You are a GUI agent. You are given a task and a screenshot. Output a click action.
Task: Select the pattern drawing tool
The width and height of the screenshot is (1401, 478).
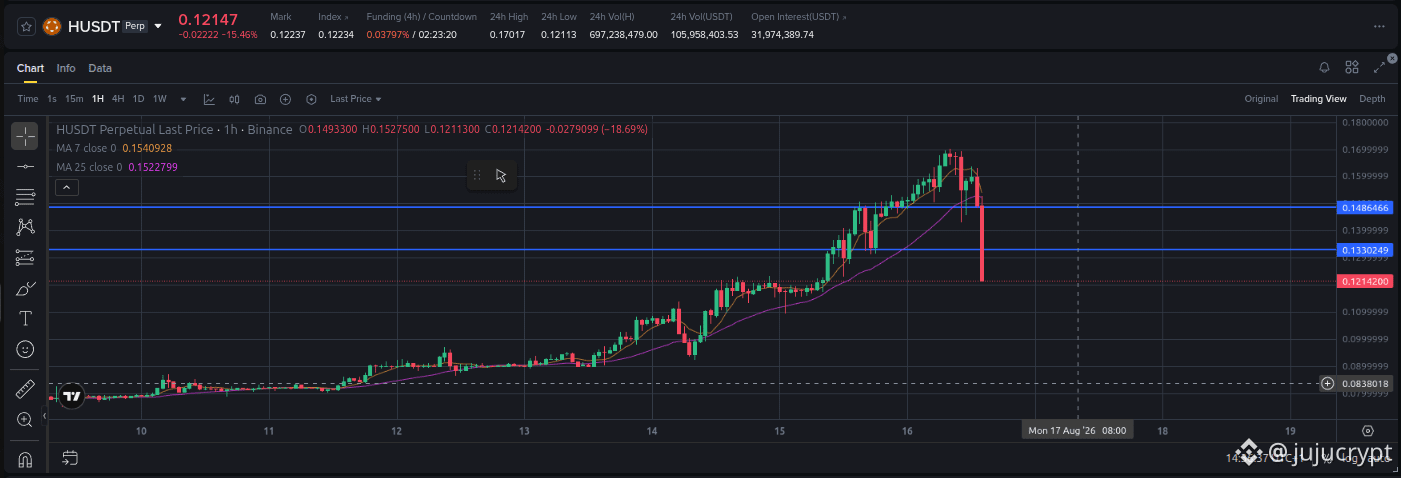click(x=25, y=227)
